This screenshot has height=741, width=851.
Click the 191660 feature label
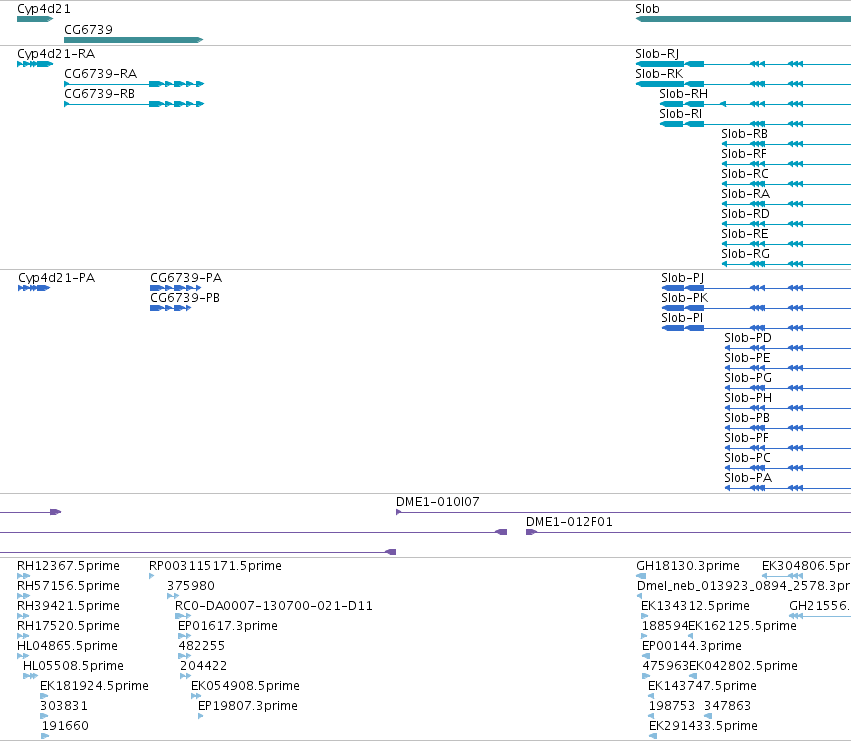(x=65, y=727)
